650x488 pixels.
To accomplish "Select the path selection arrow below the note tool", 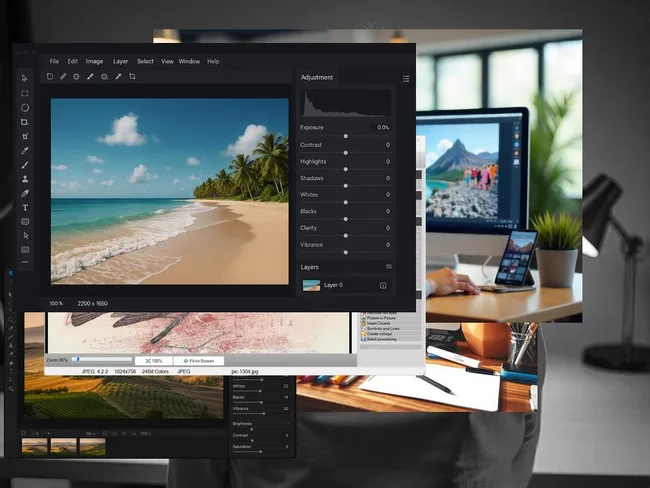I will coord(26,236).
